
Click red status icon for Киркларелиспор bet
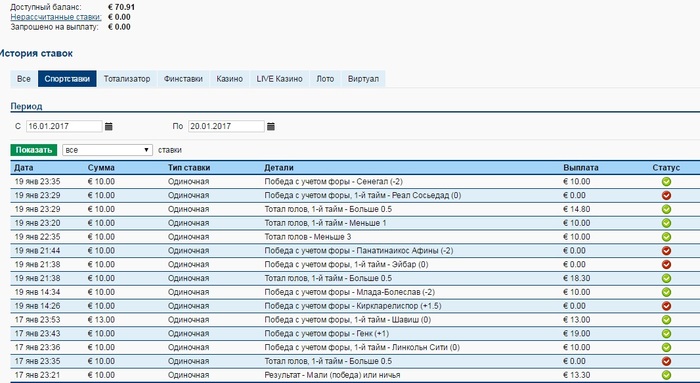point(666,306)
